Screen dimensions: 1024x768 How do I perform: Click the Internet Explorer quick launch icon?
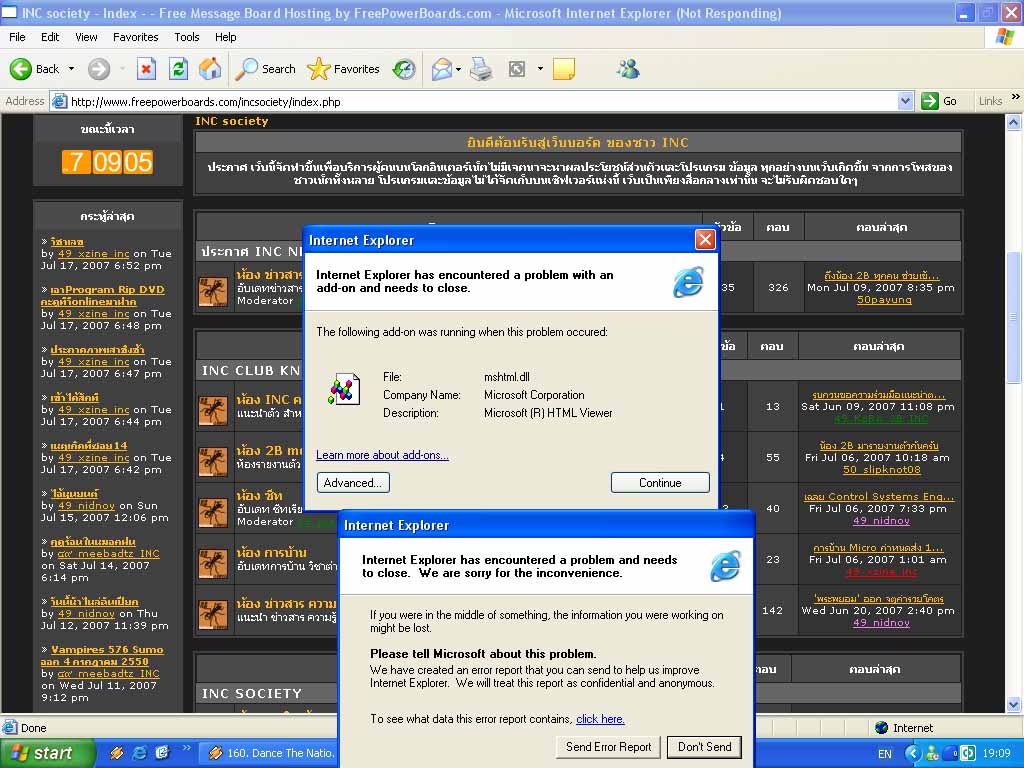139,753
